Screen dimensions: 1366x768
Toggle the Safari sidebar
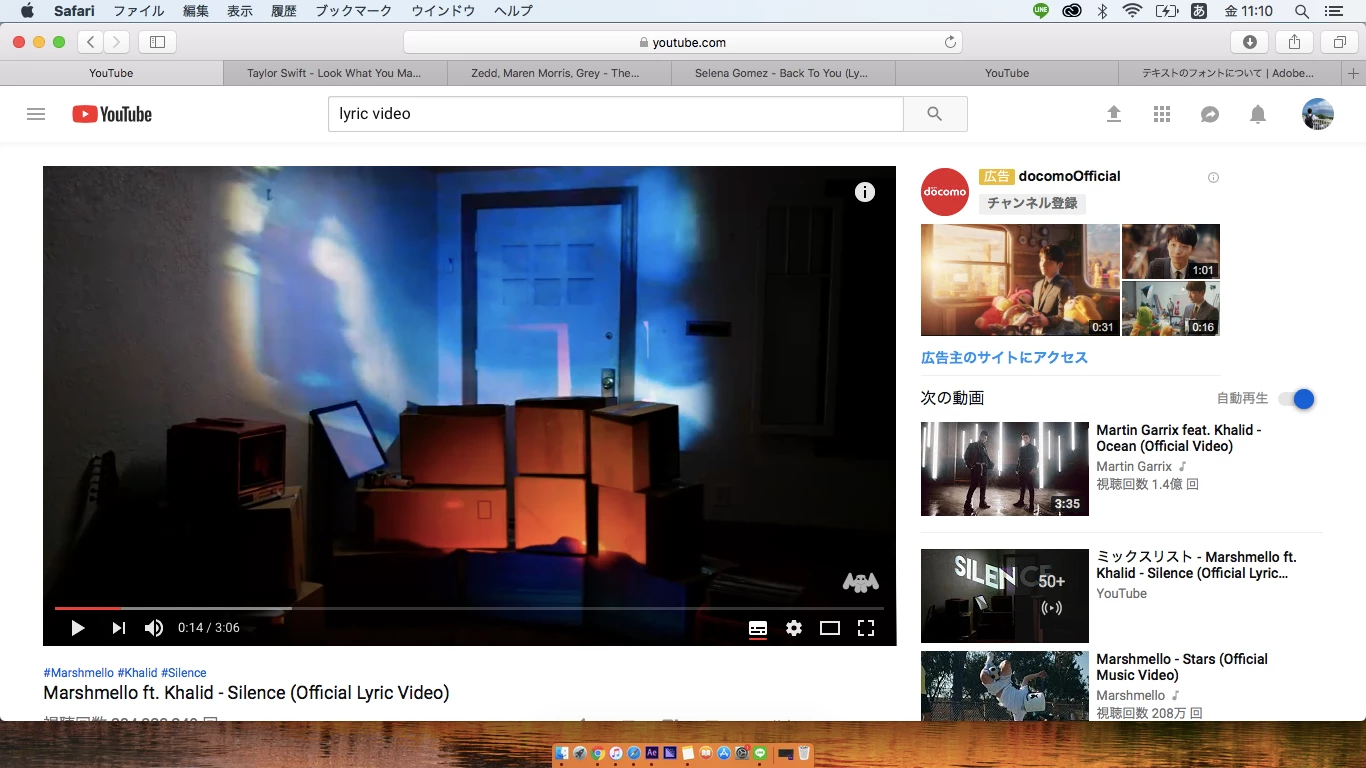(157, 42)
